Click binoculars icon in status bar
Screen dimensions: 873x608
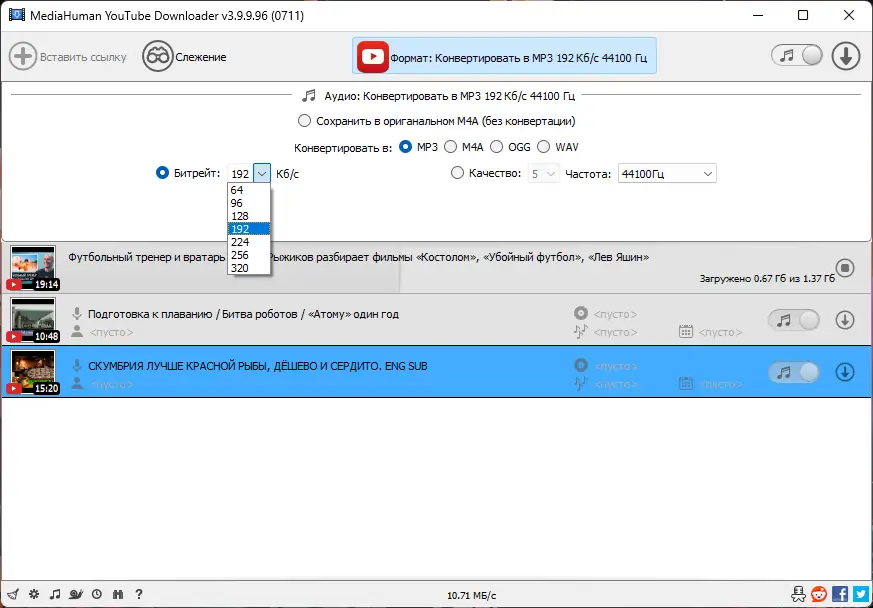coord(117,594)
